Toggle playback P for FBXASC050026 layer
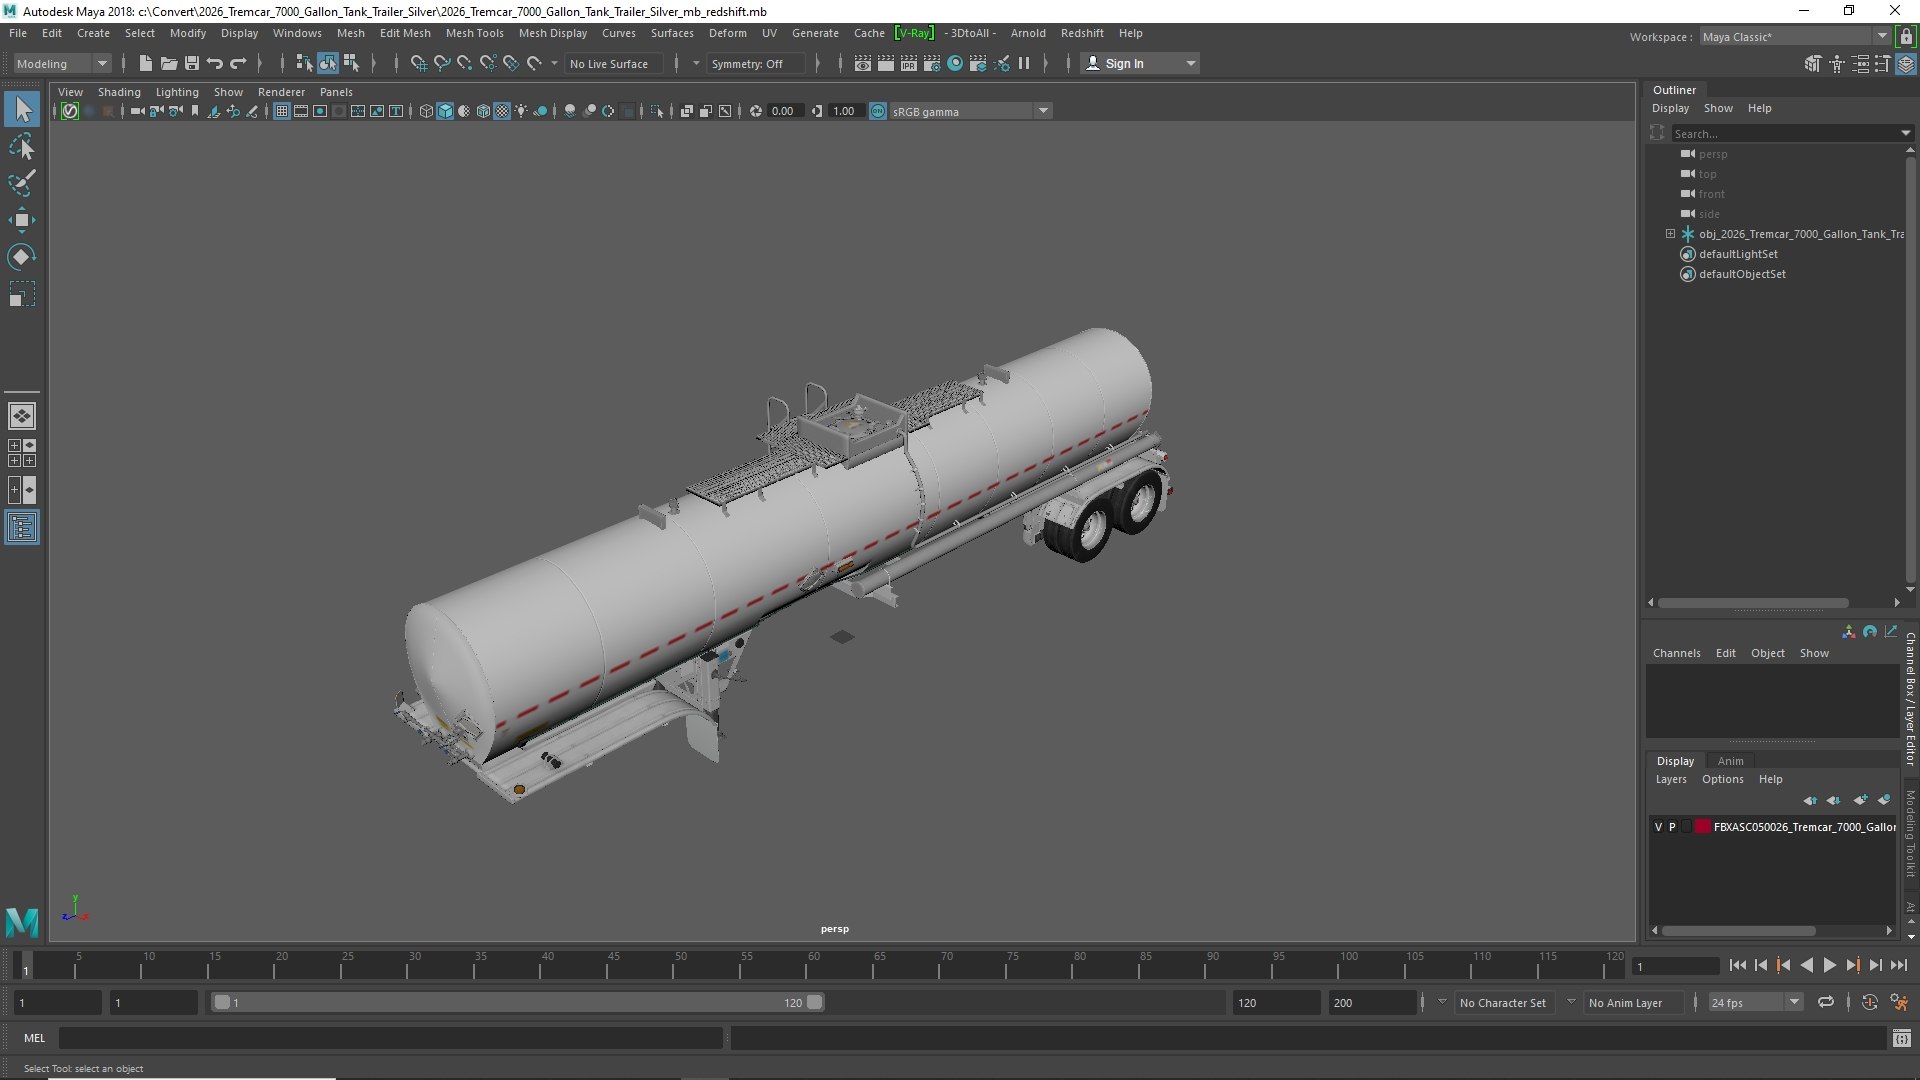Image resolution: width=1920 pixels, height=1080 pixels. tap(1672, 827)
